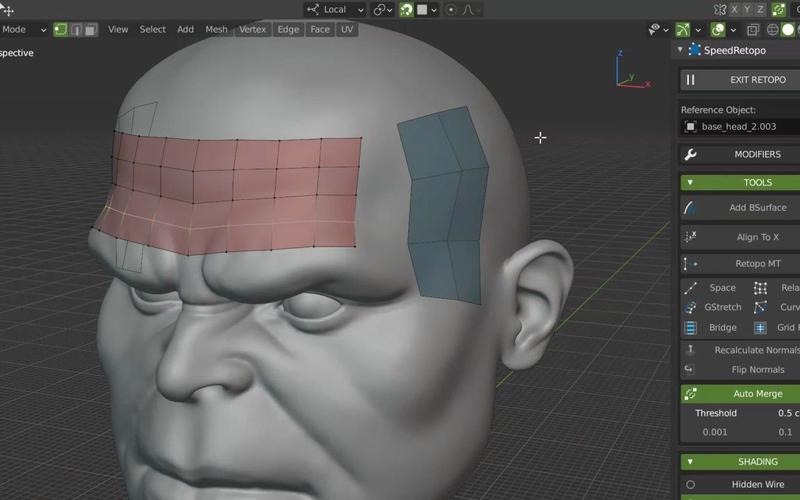Screen dimensions: 800x500
Task: Click EXIT RETOPO button
Action: click(740, 80)
